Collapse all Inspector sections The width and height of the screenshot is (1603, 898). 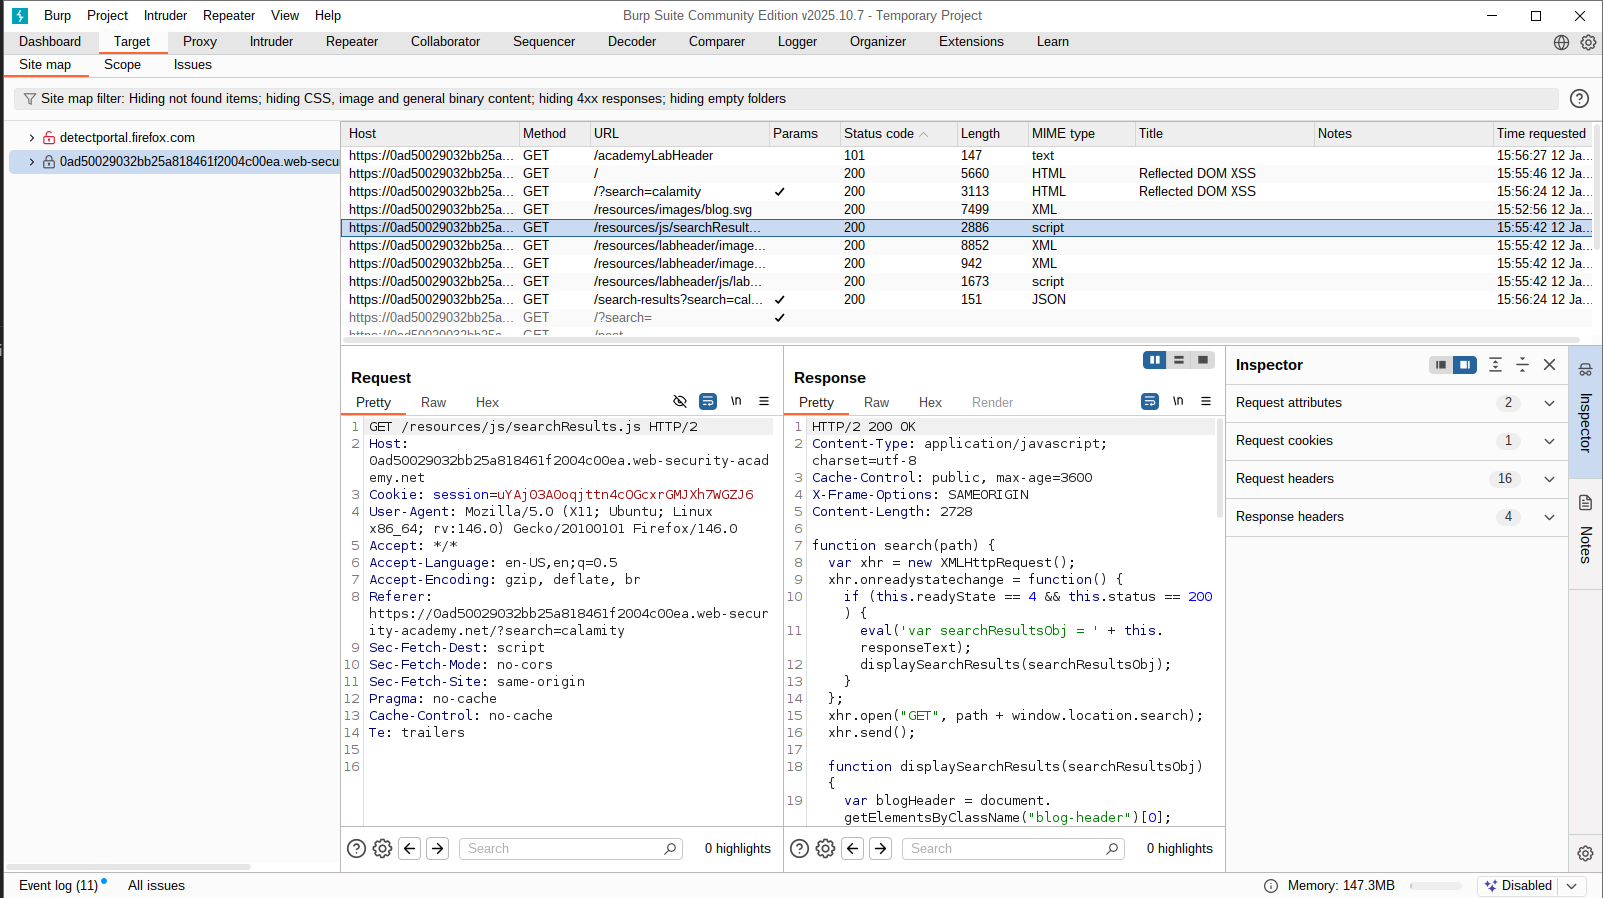1522,365
